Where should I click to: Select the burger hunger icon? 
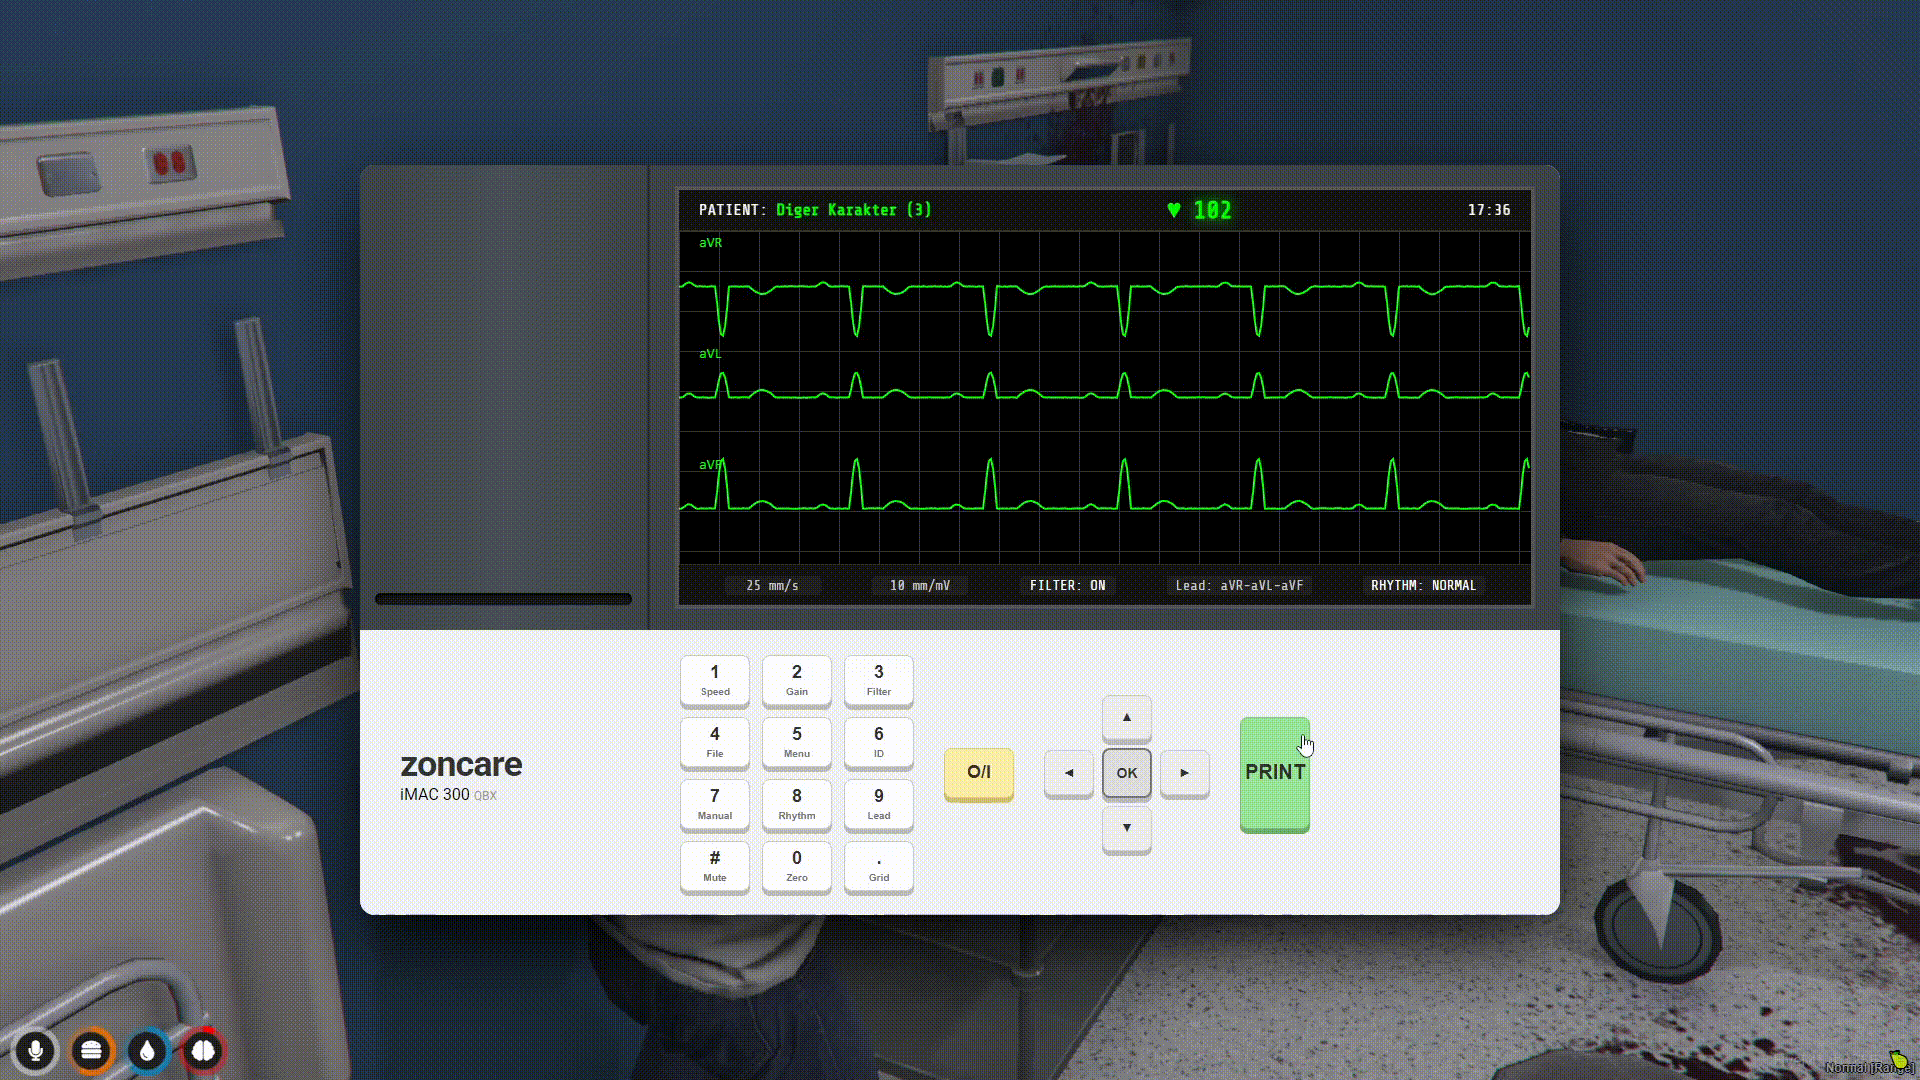coord(91,1050)
